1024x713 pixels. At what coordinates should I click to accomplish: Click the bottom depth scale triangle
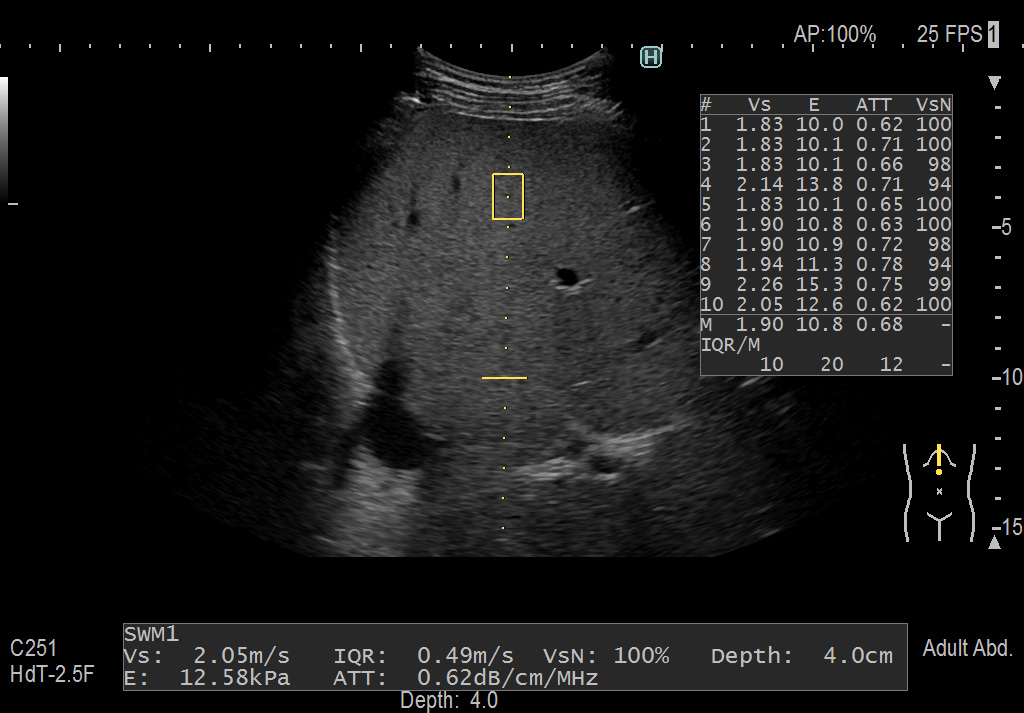pos(994,543)
